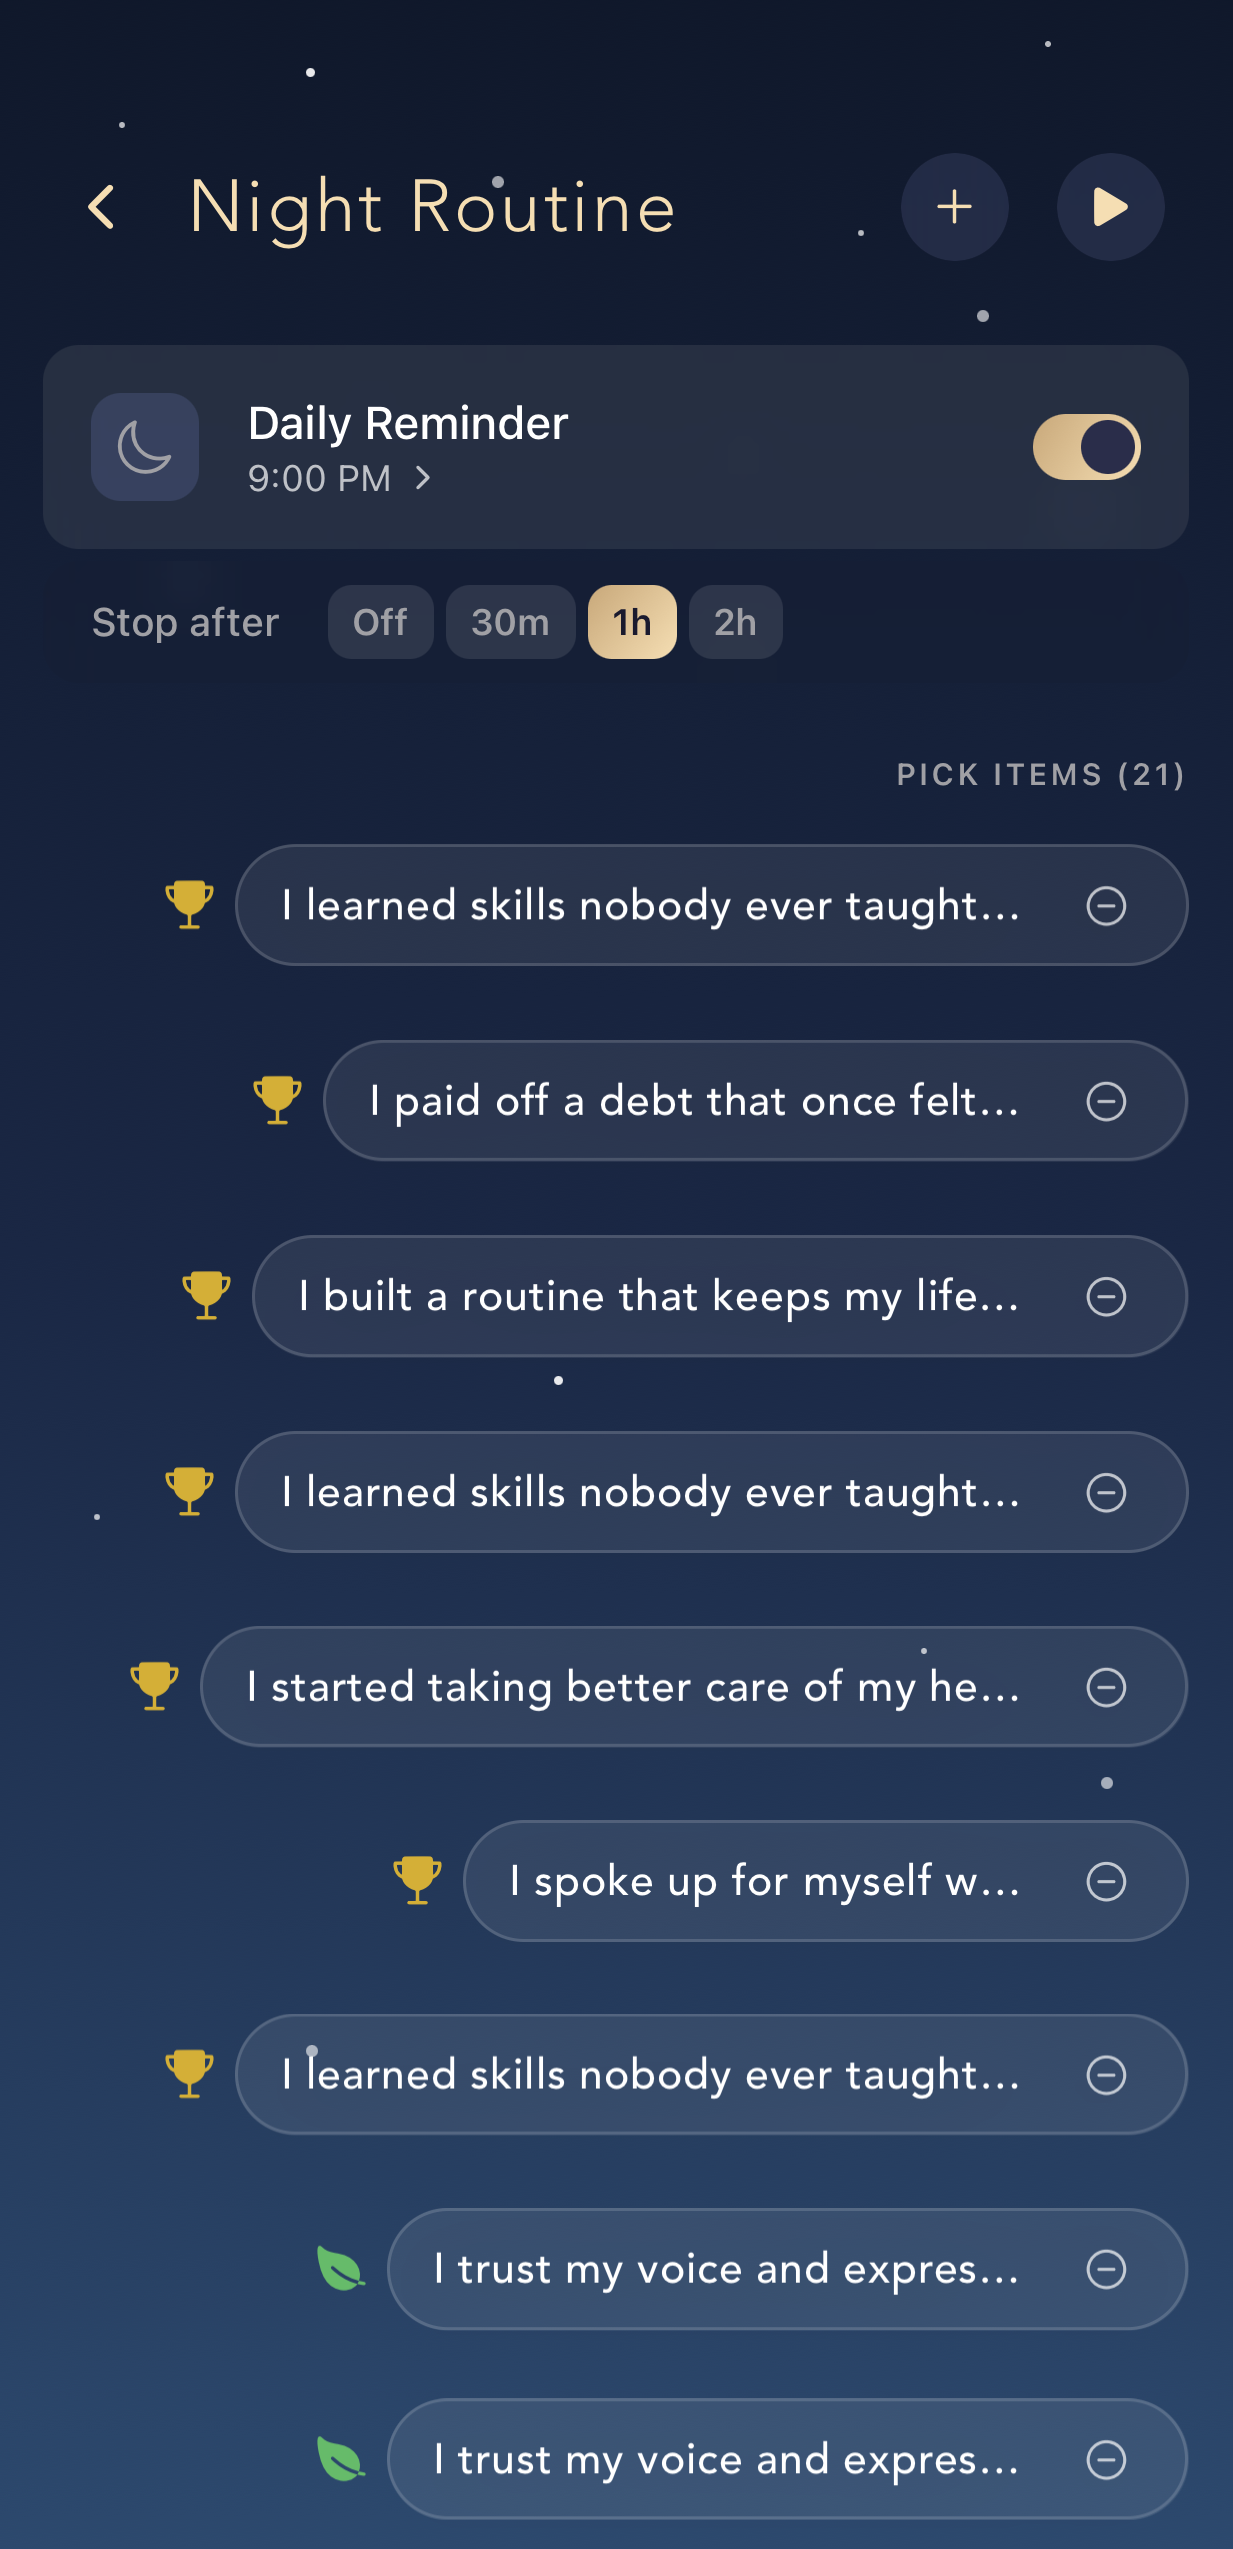Open the 9:00 PM reminder time chevron
The width and height of the screenshot is (1233, 2549).
(423, 479)
